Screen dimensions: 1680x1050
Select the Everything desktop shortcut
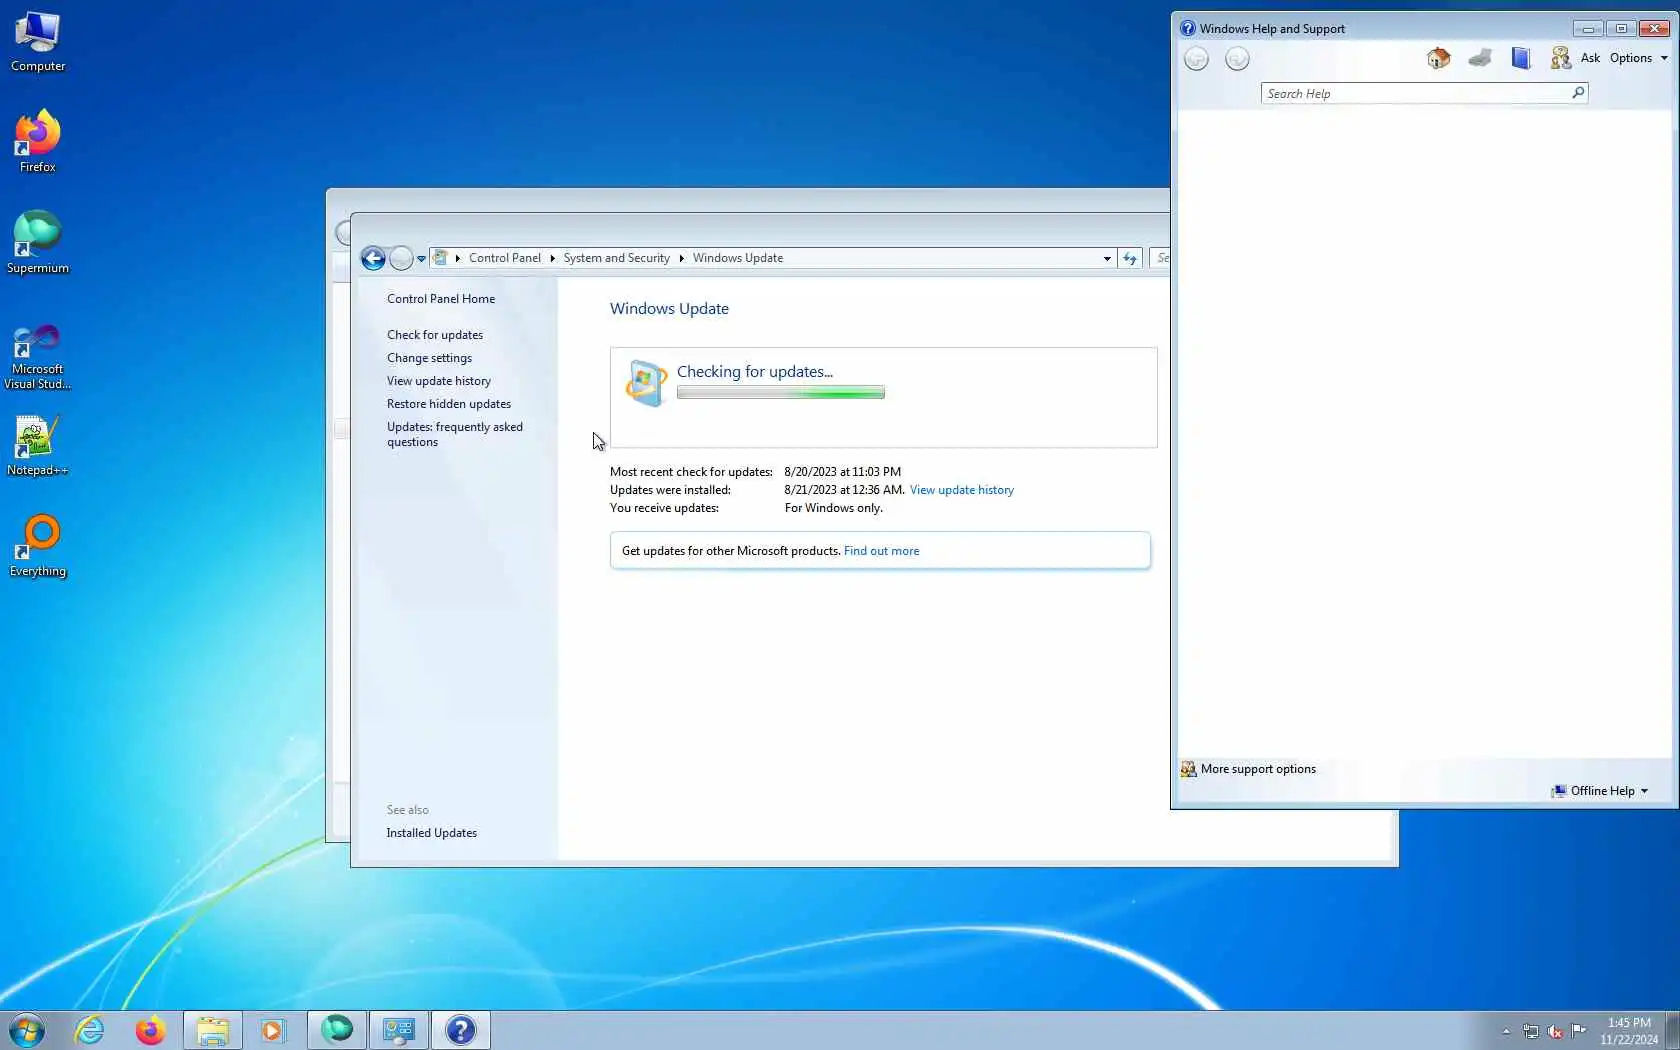[38, 547]
